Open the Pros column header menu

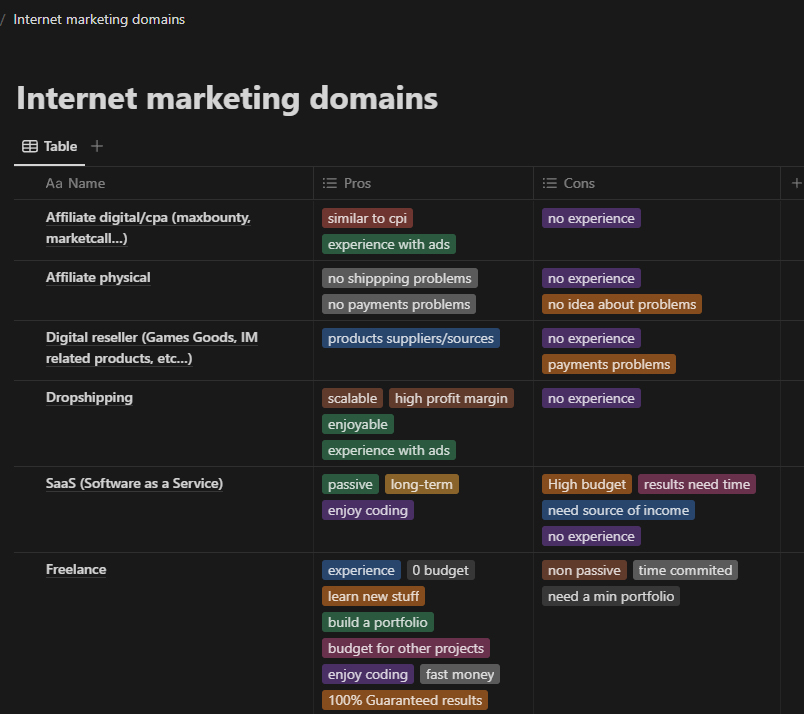pyautogui.click(x=357, y=183)
